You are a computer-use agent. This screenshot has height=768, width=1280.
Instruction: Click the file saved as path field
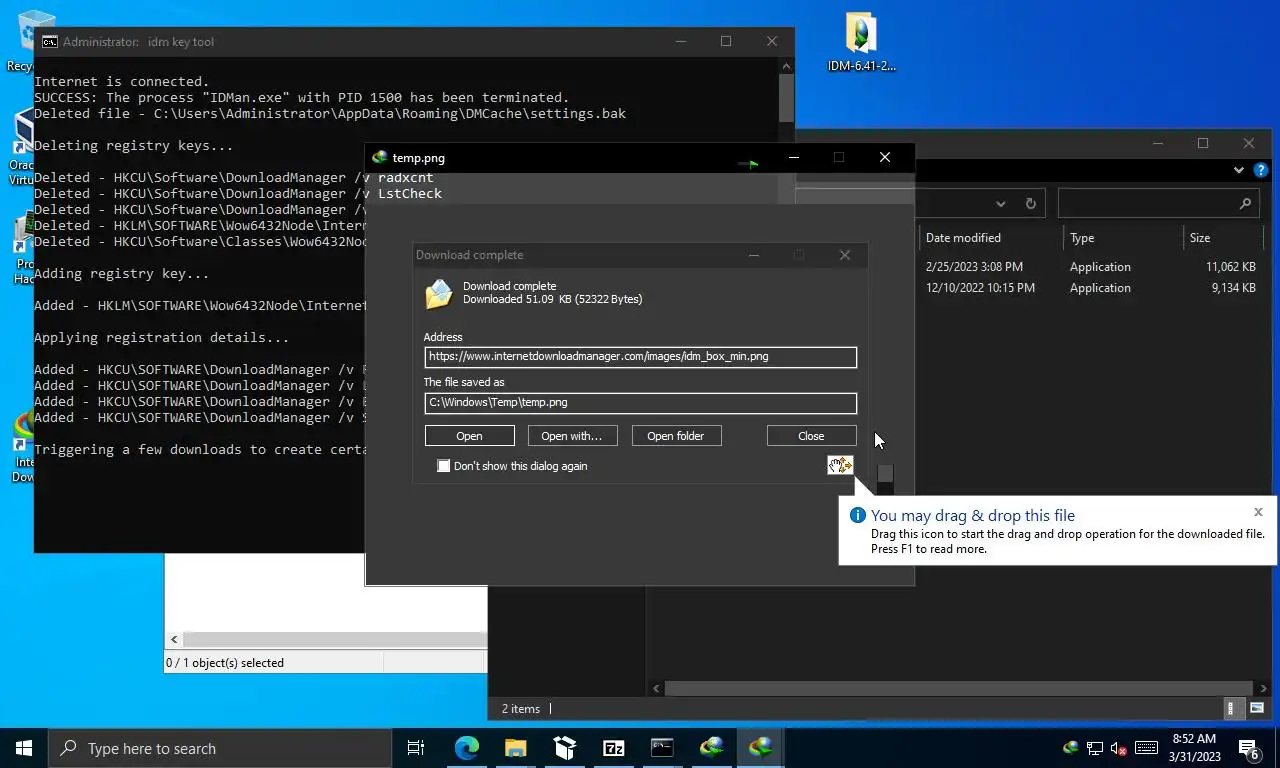click(x=640, y=403)
